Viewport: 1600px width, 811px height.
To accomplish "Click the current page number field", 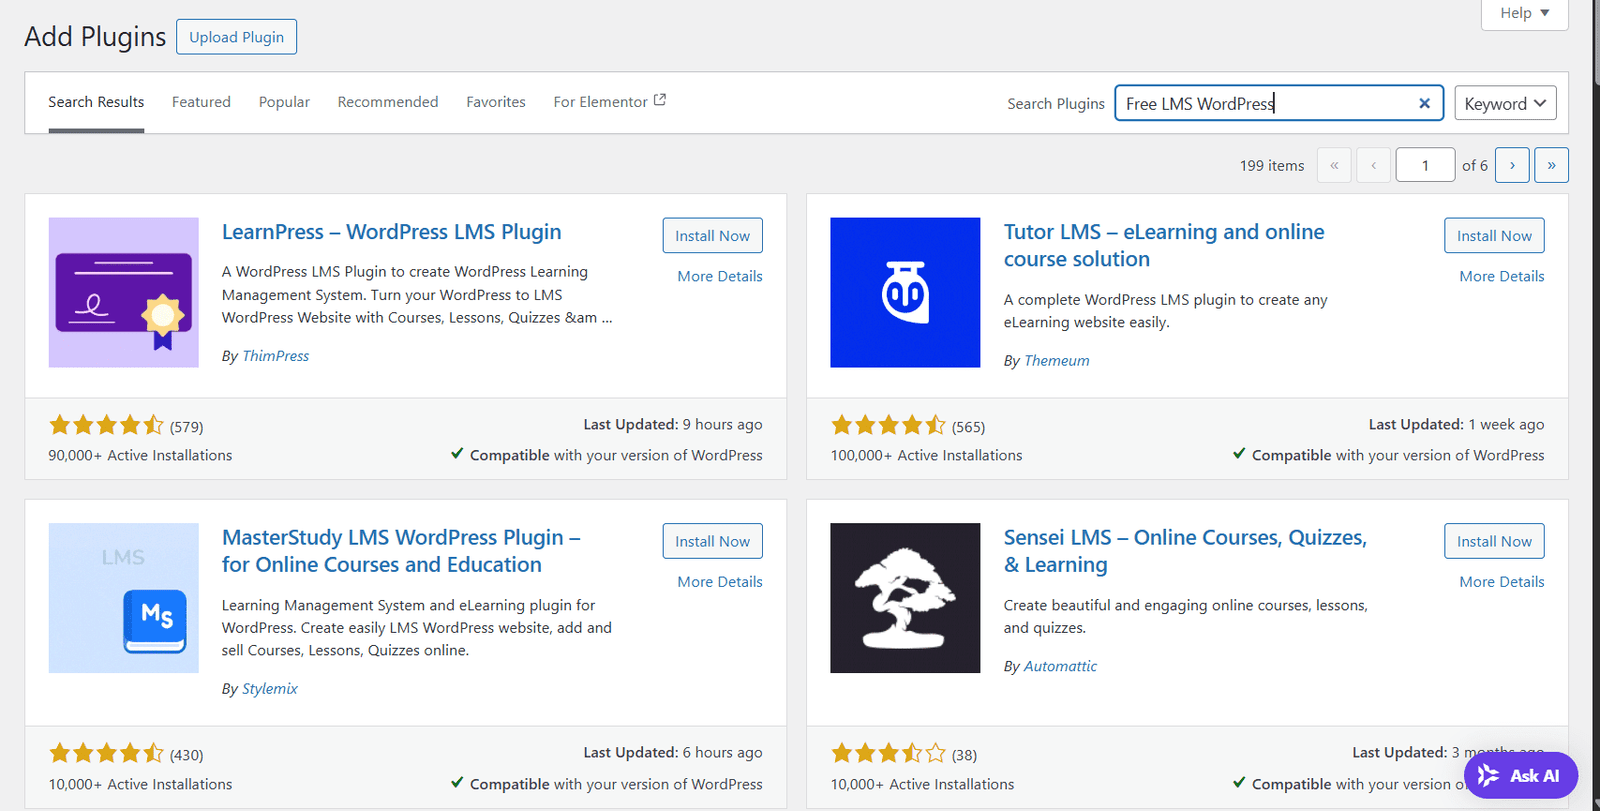I will 1425,165.
